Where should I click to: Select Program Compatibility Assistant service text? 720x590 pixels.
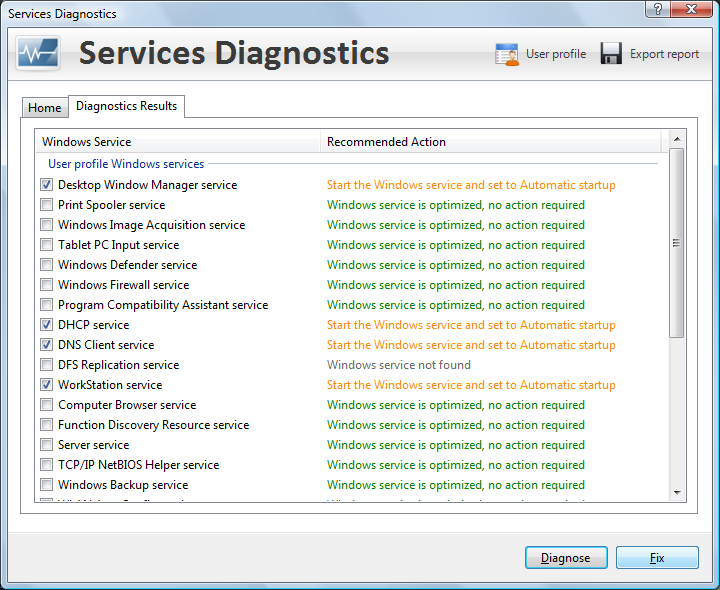[x=163, y=305]
